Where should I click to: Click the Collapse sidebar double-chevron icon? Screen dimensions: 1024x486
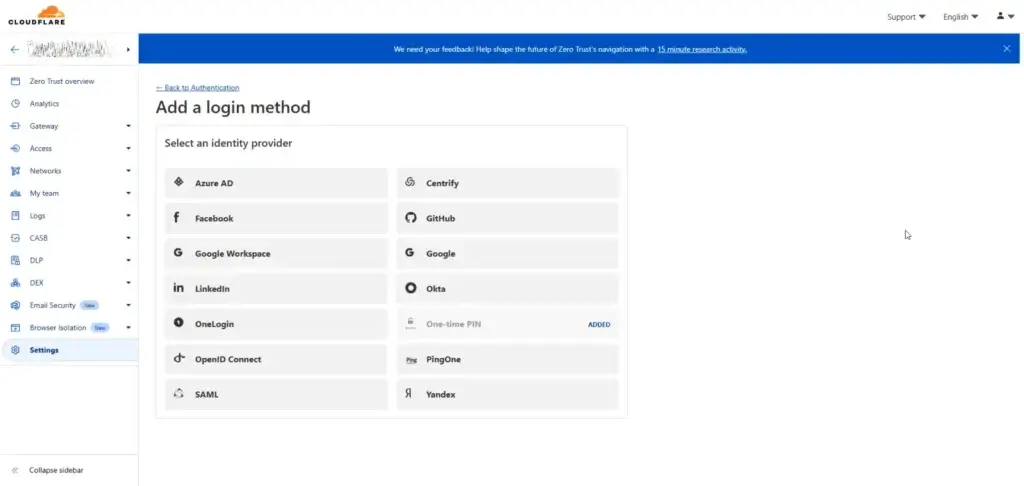click(x=15, y=470)
